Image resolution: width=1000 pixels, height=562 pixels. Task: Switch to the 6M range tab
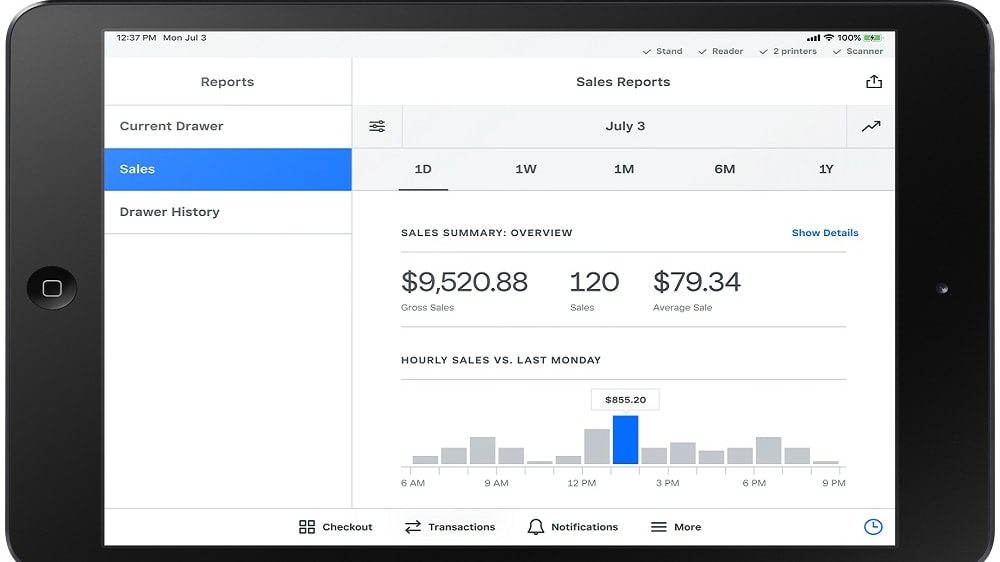pos(724,169)
